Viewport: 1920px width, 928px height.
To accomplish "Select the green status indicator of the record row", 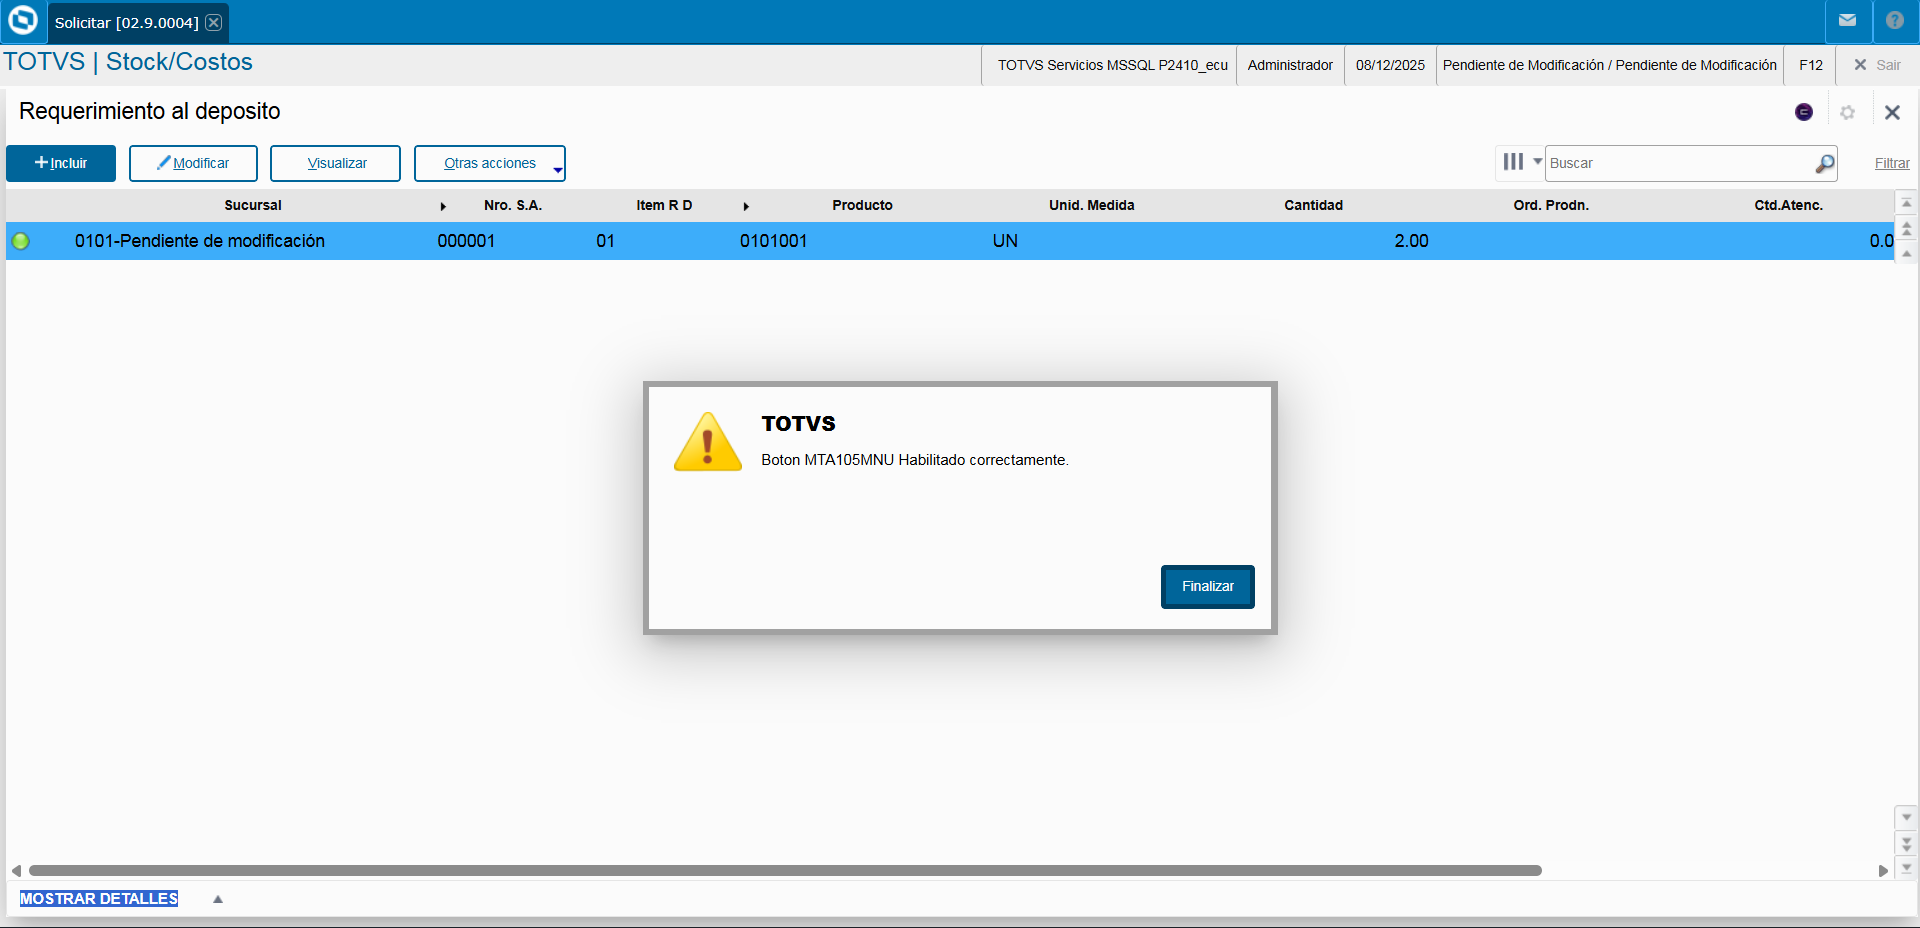I will [21, 240].
